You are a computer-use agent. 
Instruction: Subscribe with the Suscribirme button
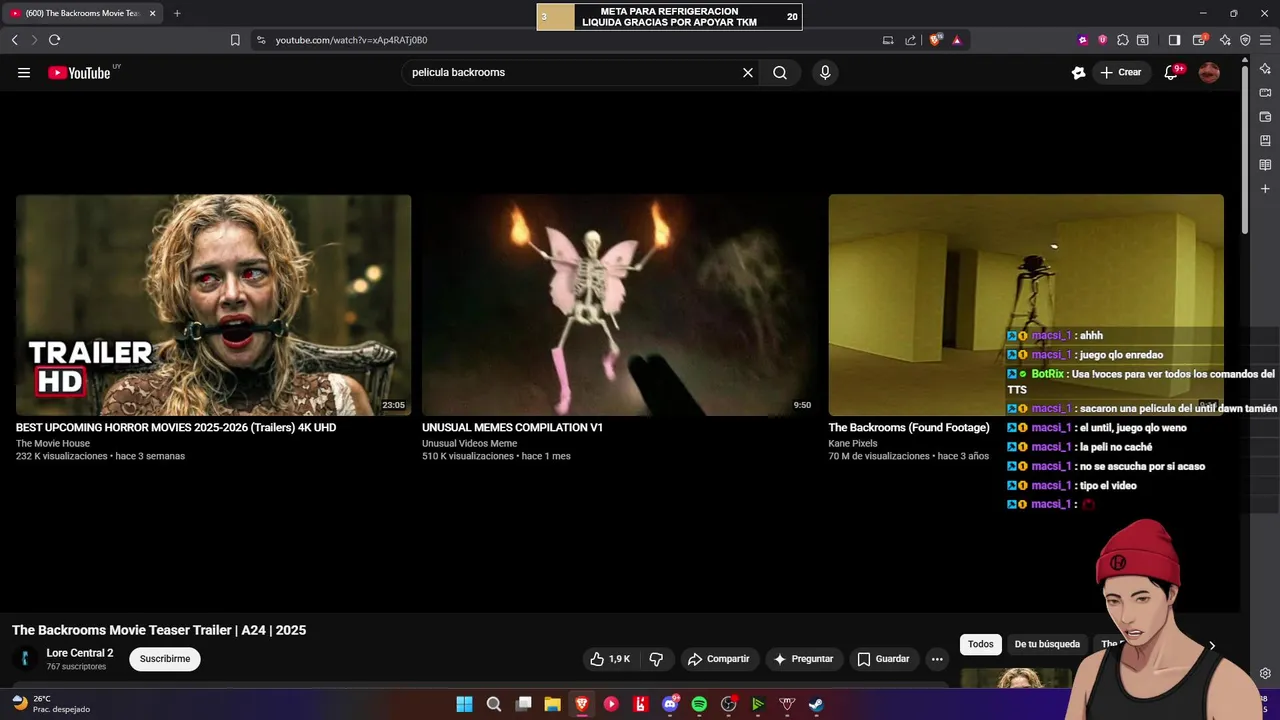(x=165, y=659)
